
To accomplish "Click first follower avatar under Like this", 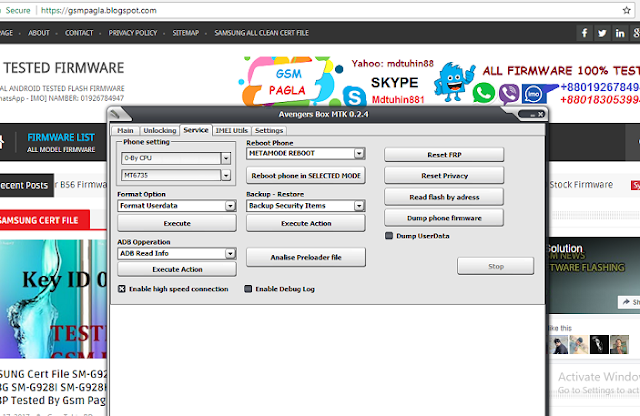I will (558, 345).
